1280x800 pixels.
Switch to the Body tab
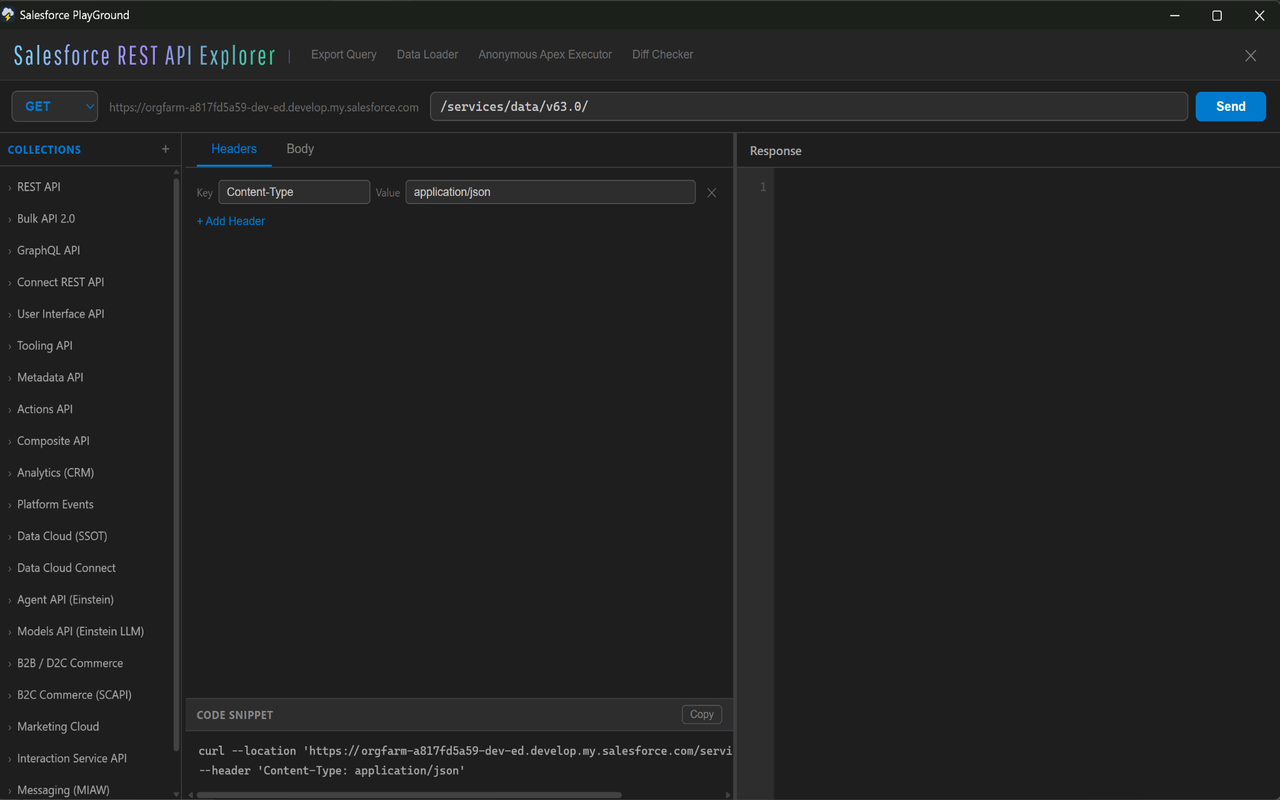[300, 149]
